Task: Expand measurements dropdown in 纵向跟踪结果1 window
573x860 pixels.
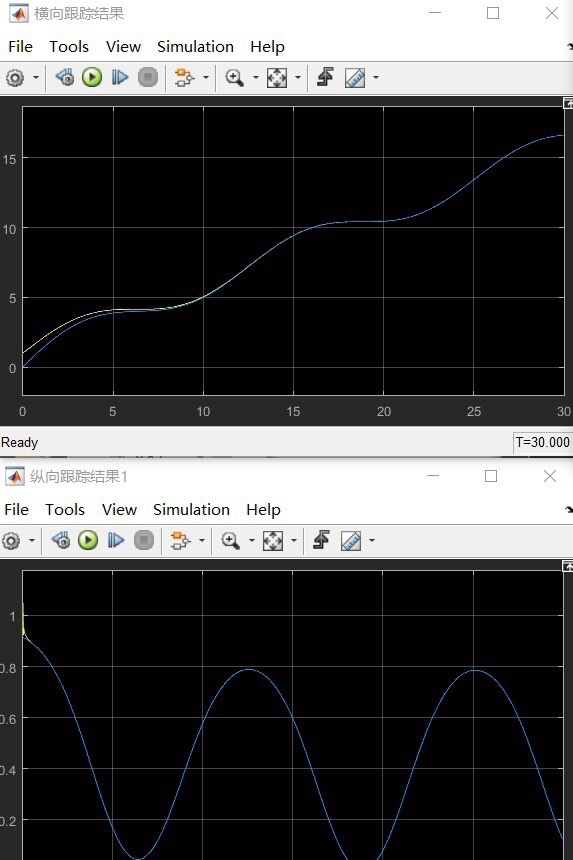Action: tap(372, 540)
